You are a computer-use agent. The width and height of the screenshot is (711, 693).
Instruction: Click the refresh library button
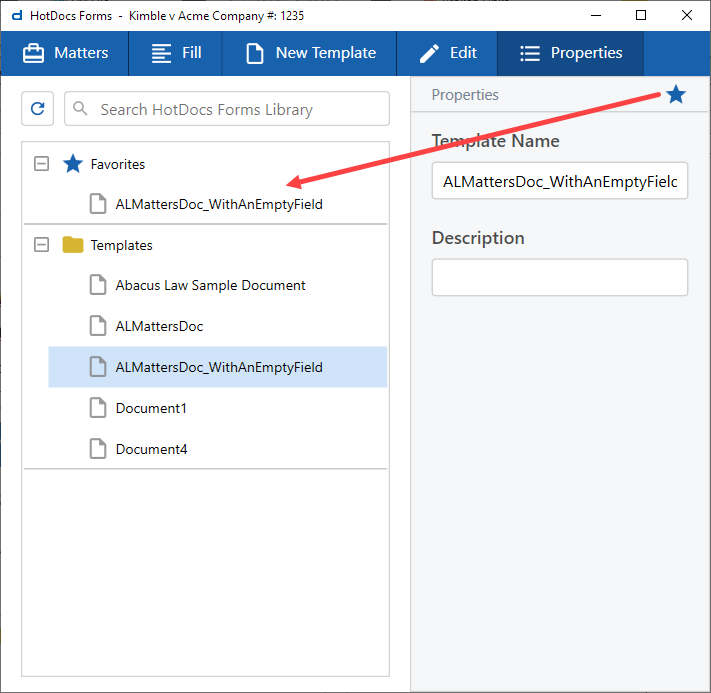pos(38,108)
